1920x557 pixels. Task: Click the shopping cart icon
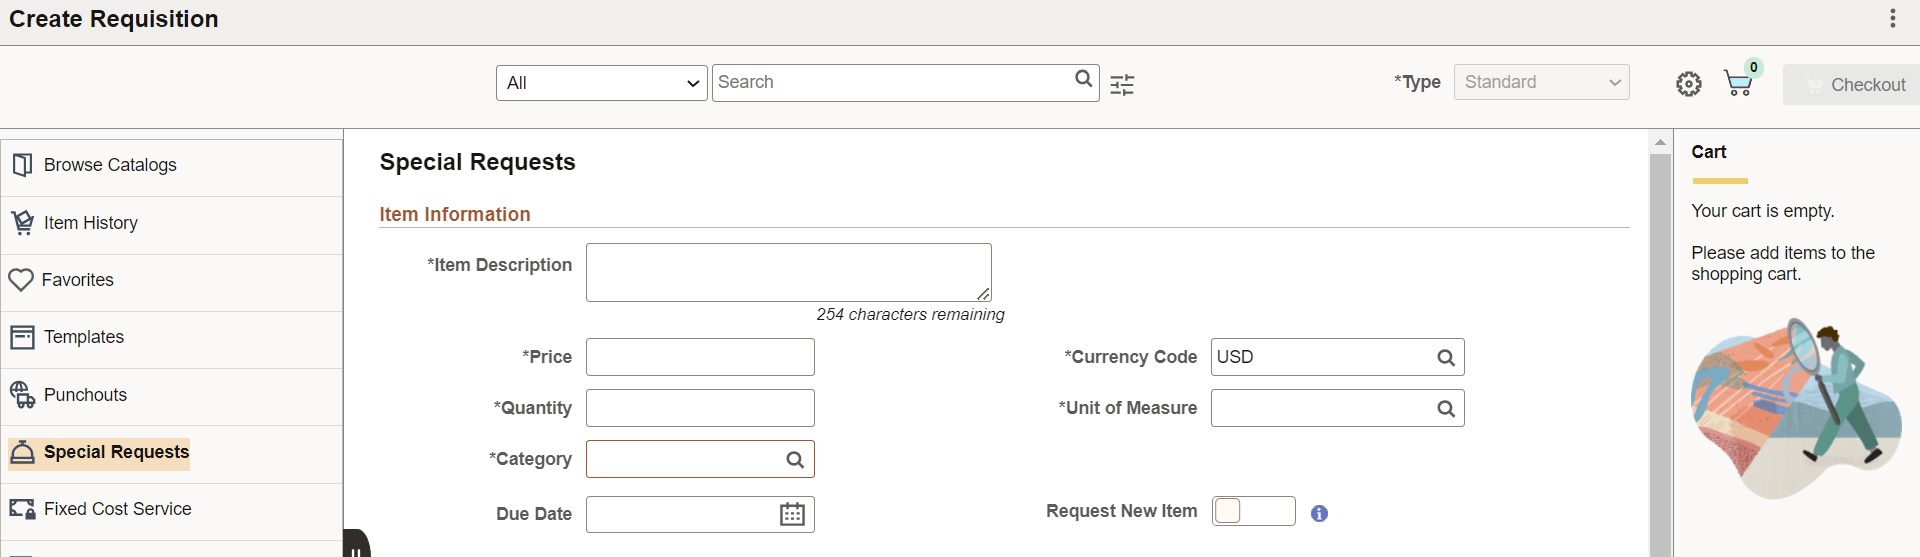pyautogui.click(x=1738, y=84)
